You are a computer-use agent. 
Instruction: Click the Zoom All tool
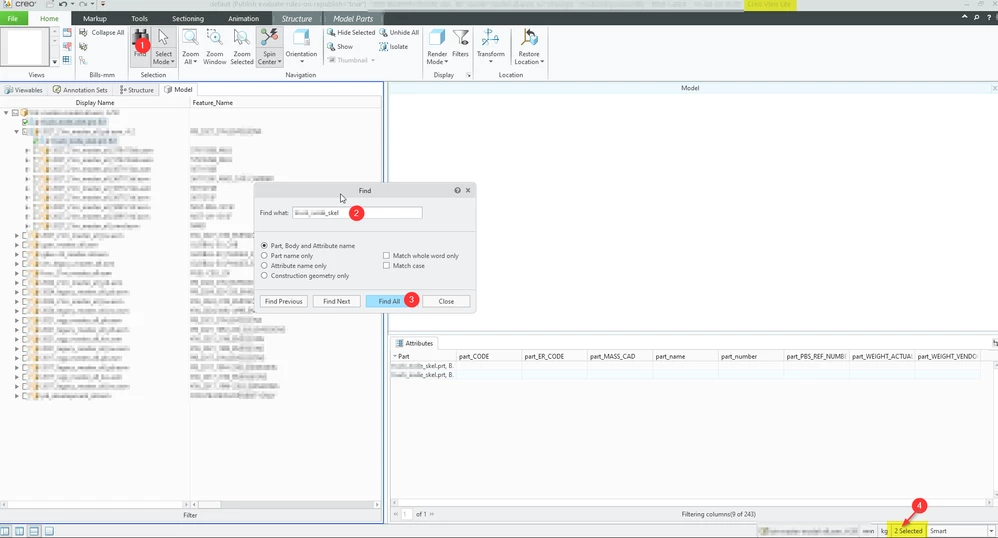(x=190, y=46)
